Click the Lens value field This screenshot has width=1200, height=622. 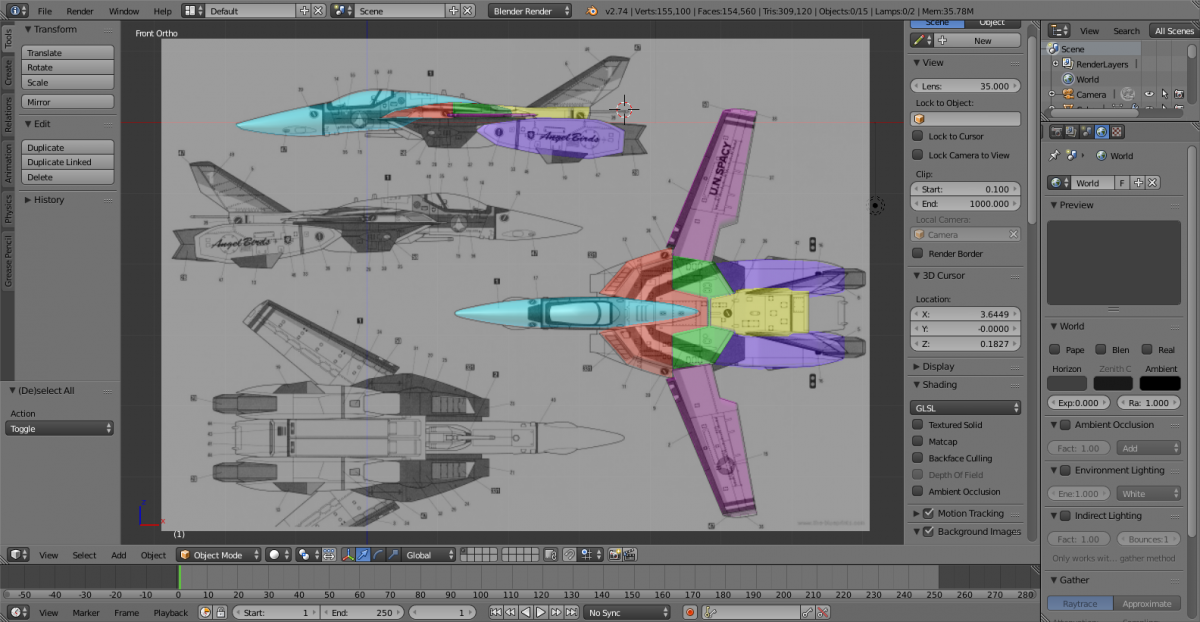coord(966,86)
